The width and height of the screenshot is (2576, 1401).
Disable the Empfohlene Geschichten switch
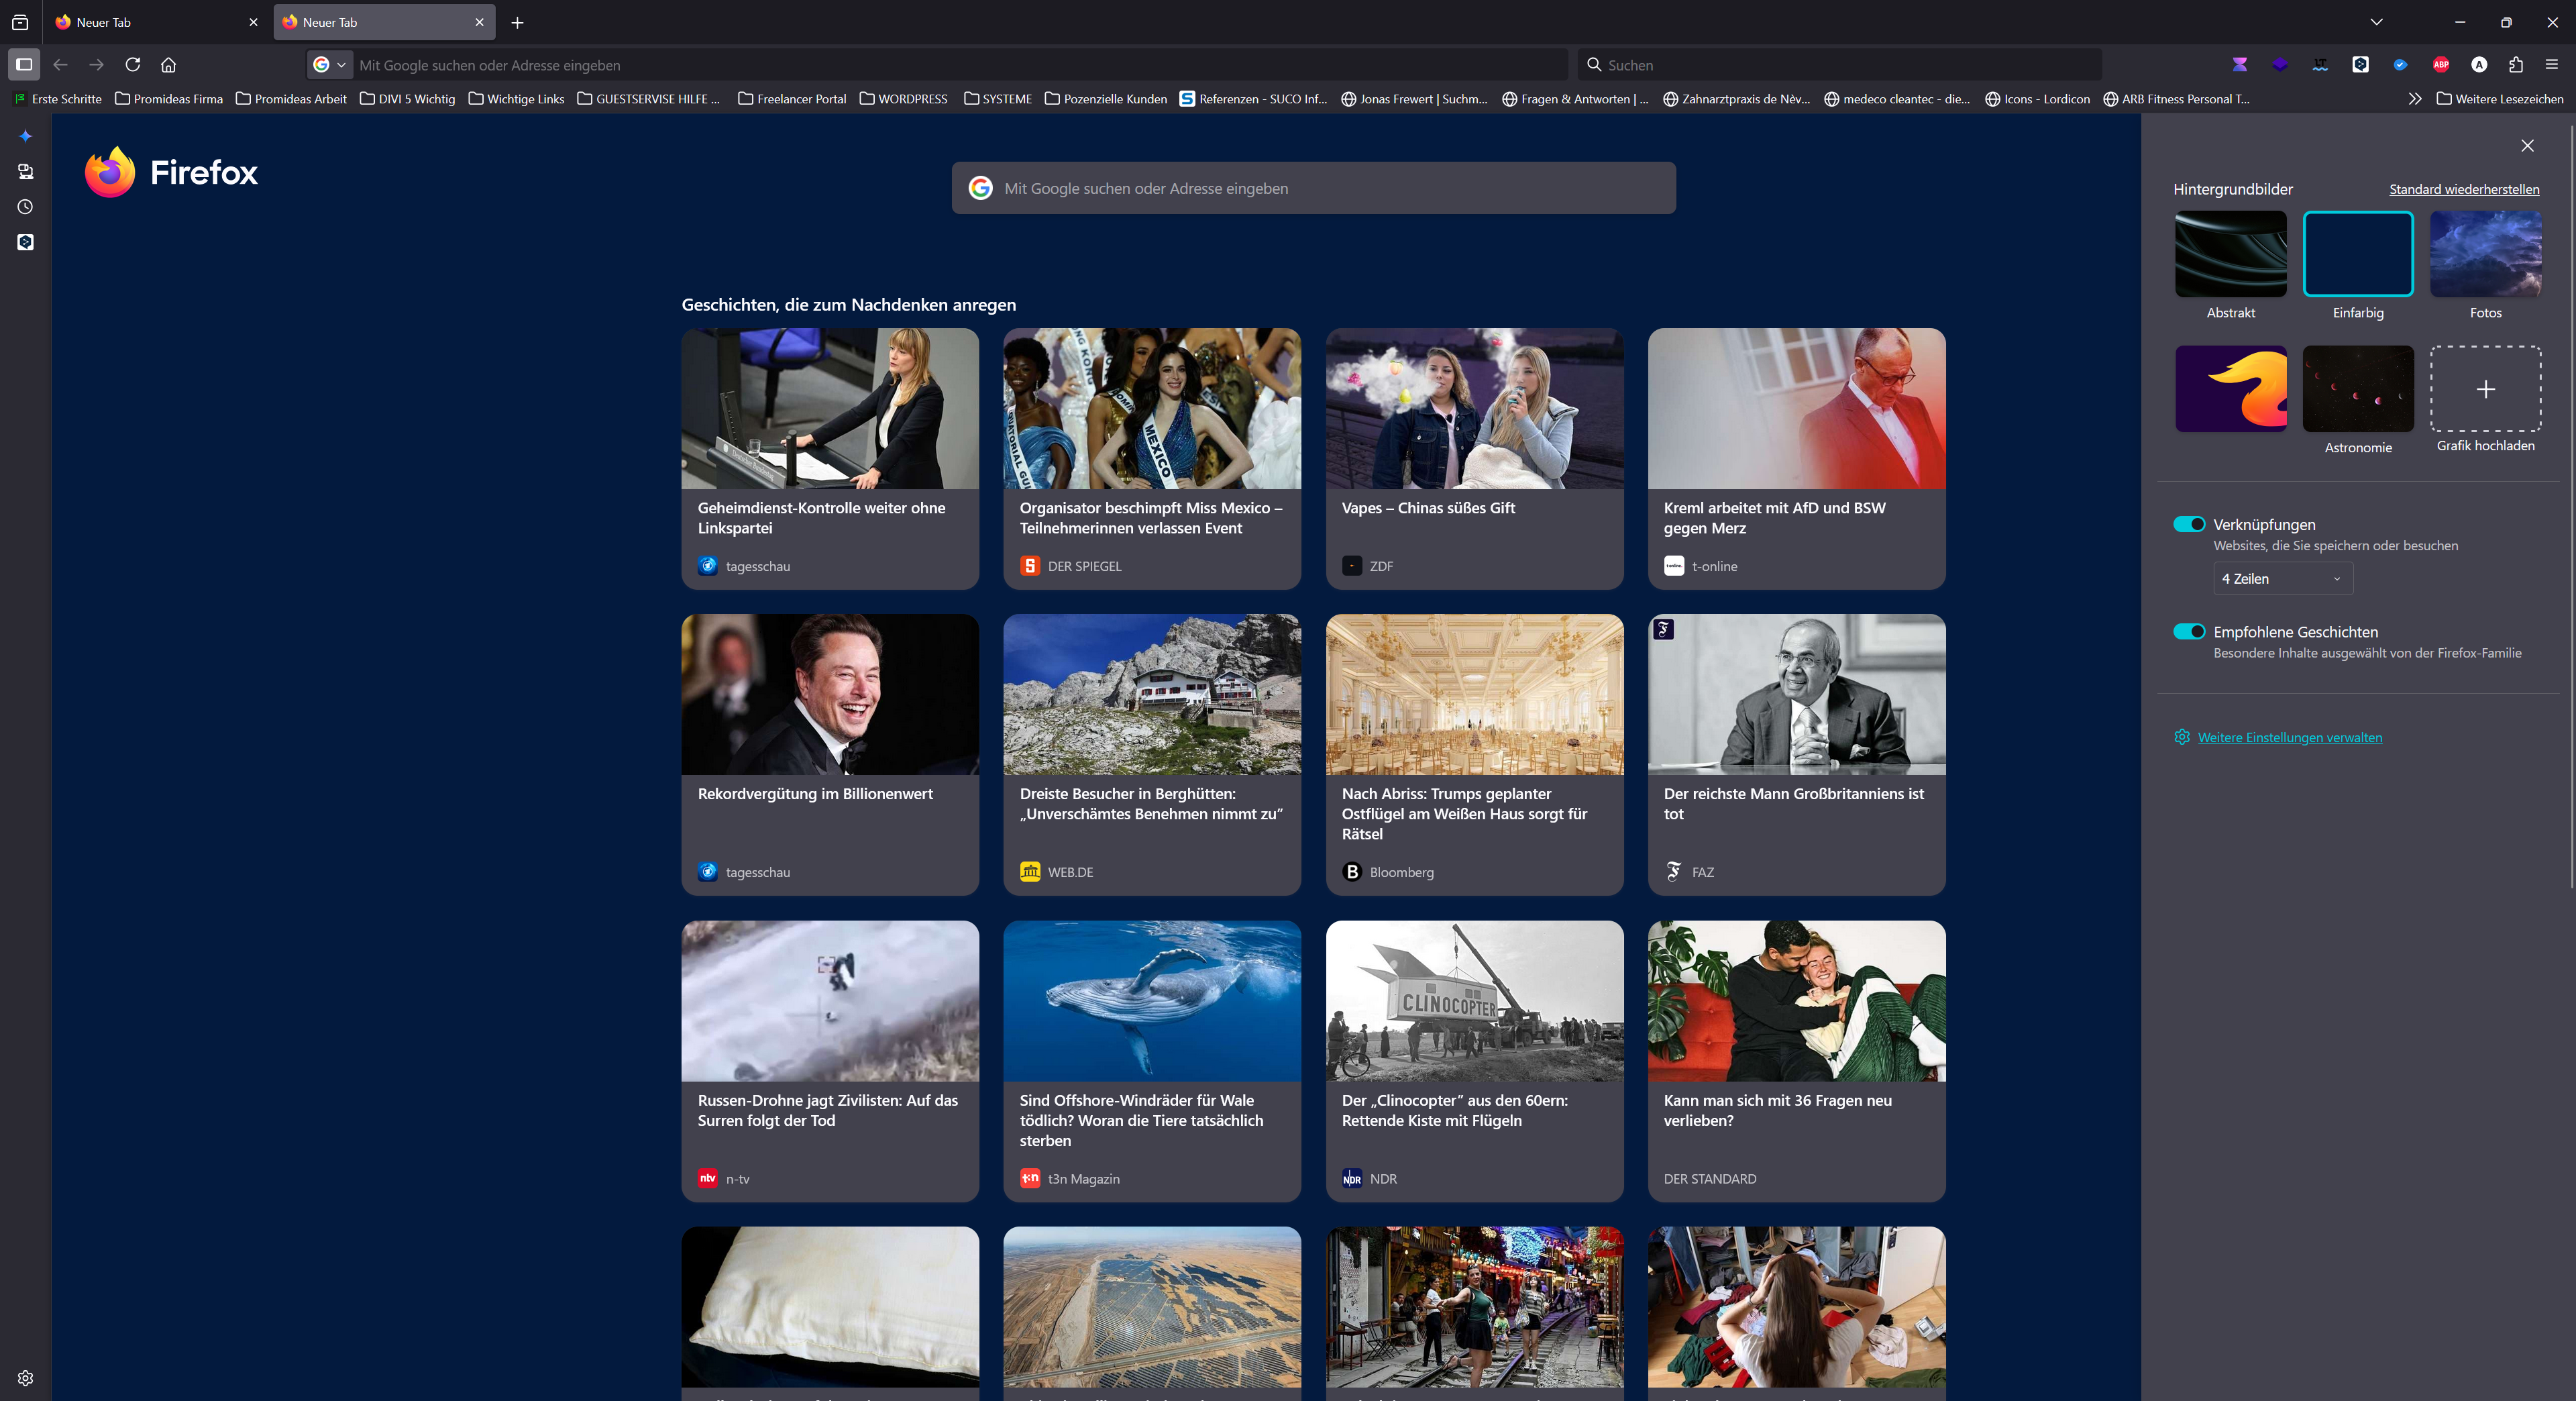[x=2189, y=632]
